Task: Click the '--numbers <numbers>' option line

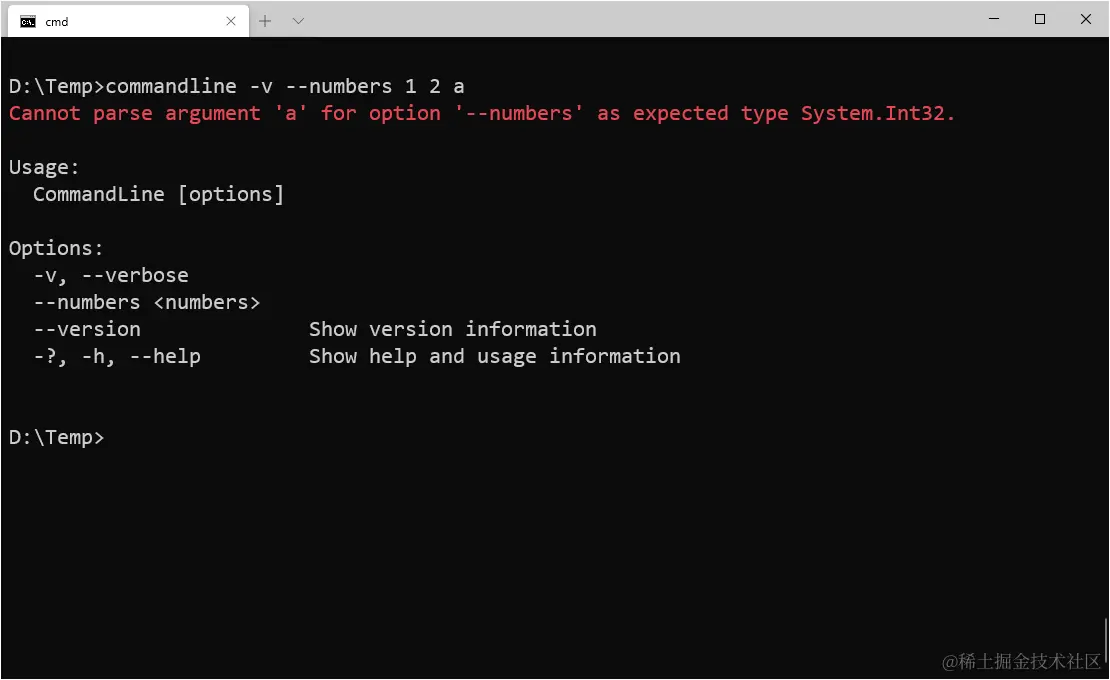Action: coord(147,302)
